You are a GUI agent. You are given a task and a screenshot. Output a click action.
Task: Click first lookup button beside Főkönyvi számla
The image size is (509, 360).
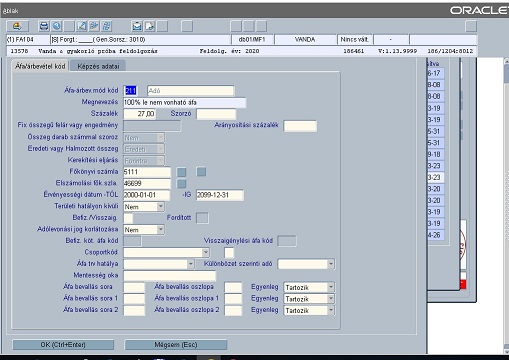[182, 172]
